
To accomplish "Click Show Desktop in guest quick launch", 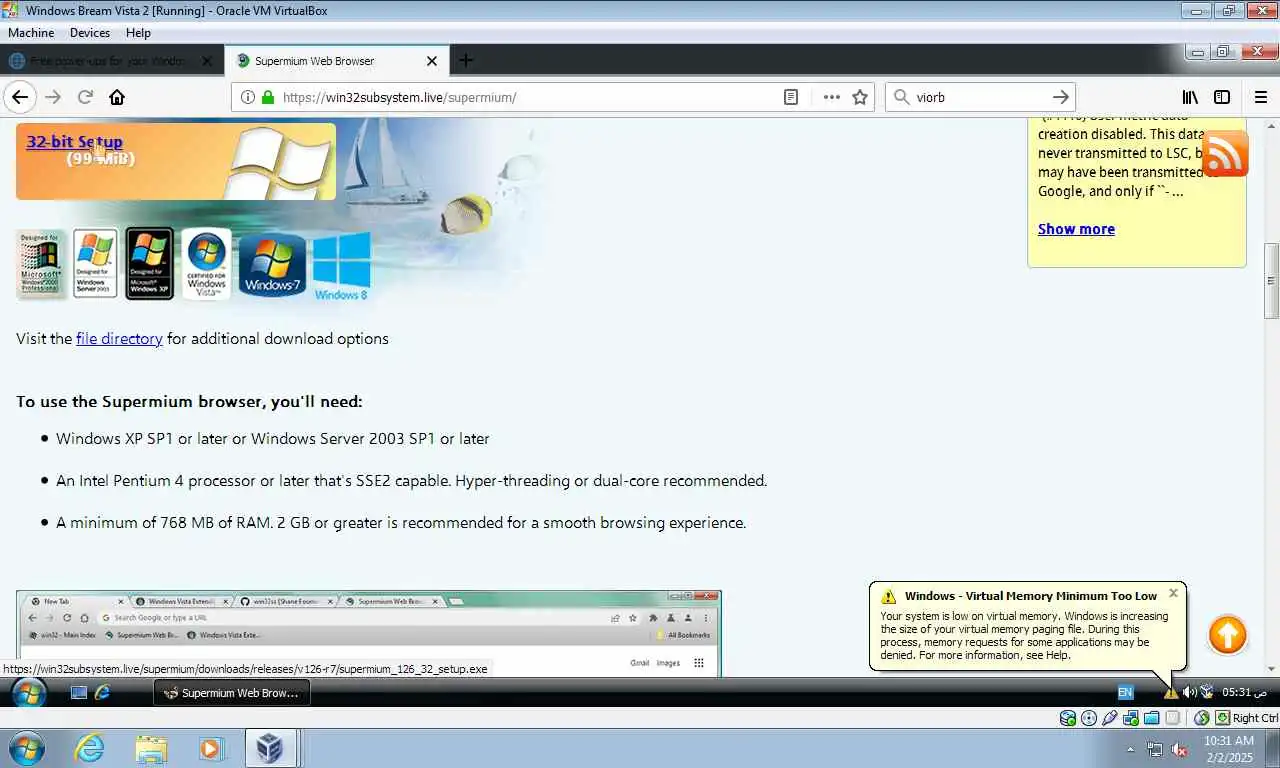I will [79, 692].
